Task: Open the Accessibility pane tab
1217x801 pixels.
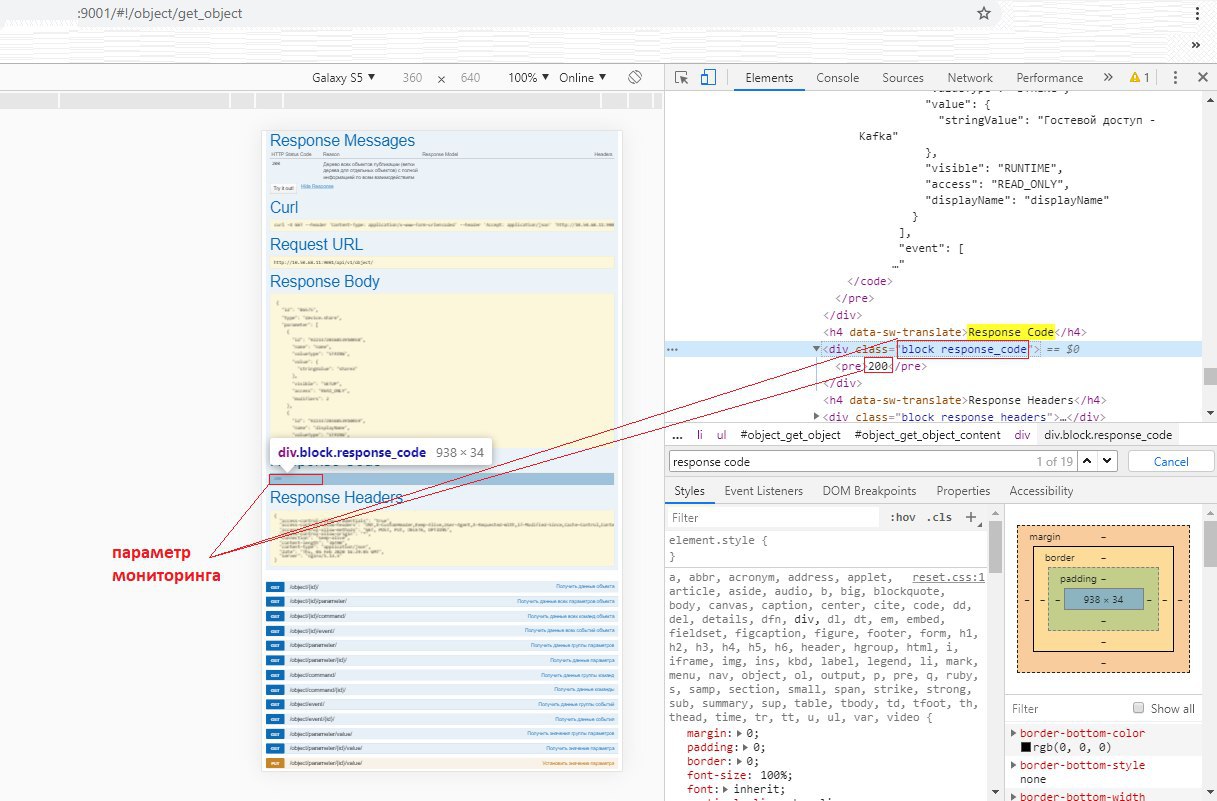Action: pos(1041,491)
